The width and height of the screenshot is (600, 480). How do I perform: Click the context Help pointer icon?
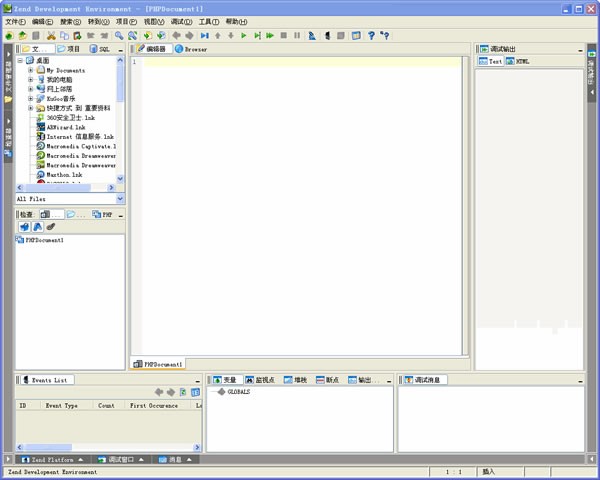(x=385, y=36)
